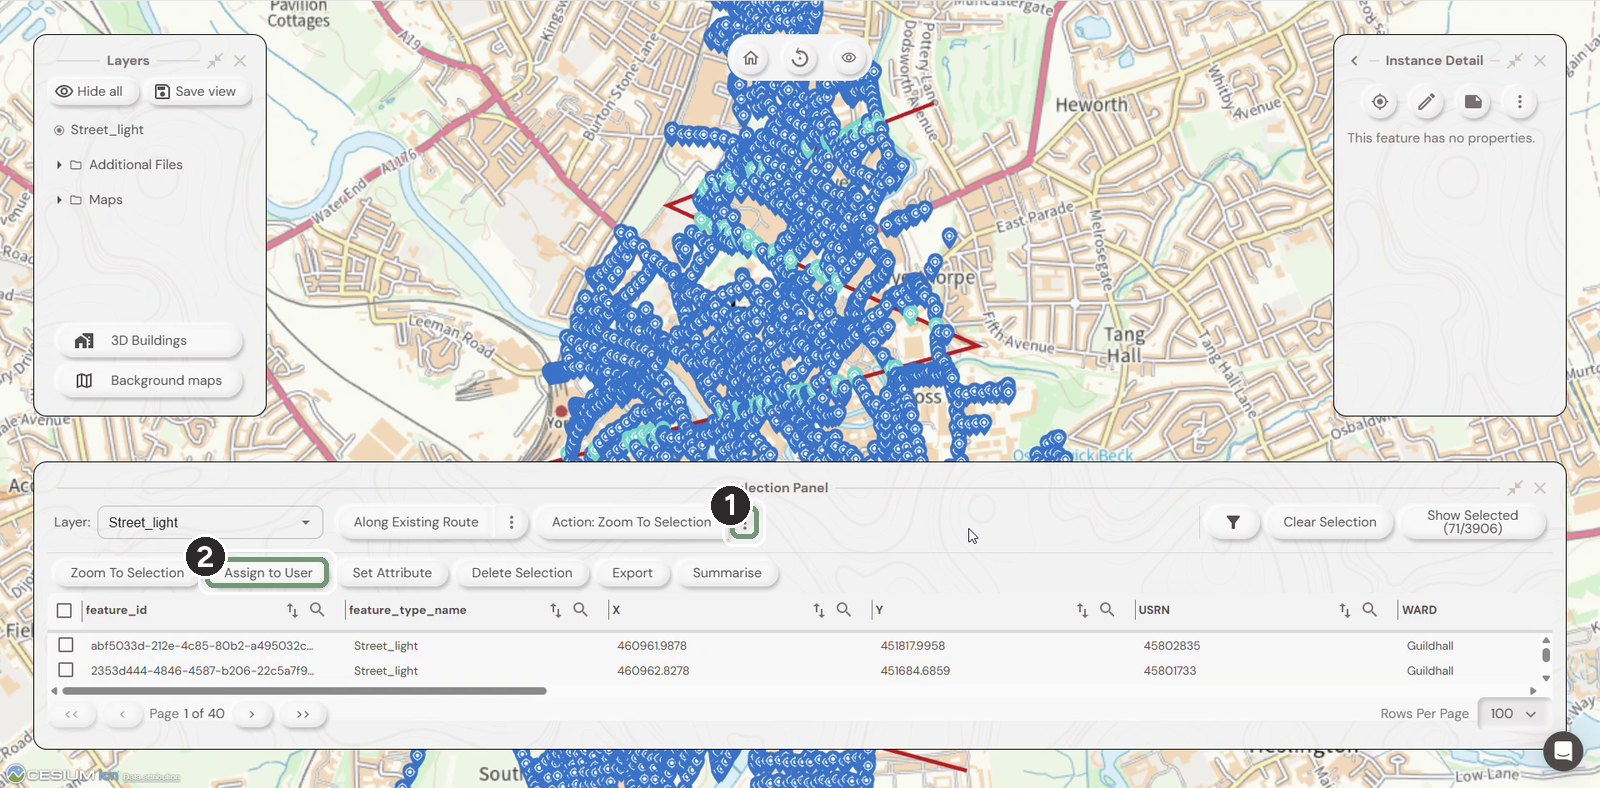Screen dimensions: 1600x788
Task: Open the Along Existing Route options menu
Action: click(512, 522)
